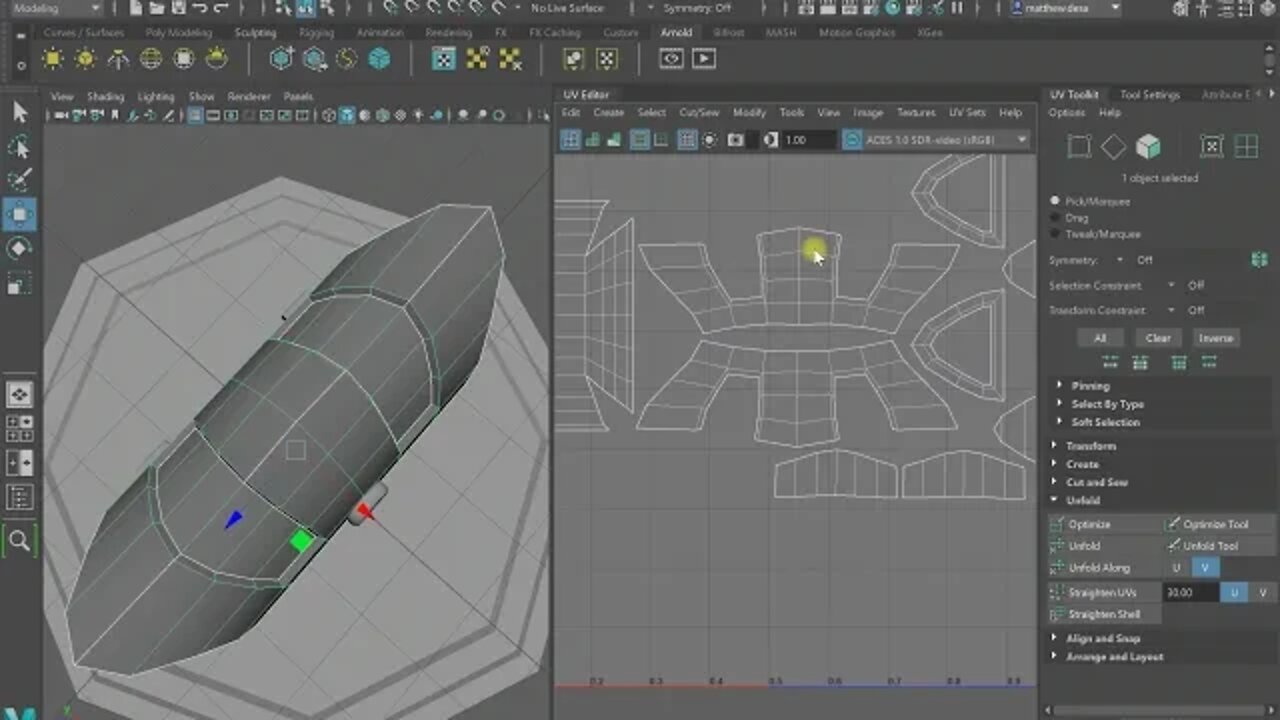Open the Arnold RenderView eye icon
This screenshot has height=720, width=1280.
(671, 59)
